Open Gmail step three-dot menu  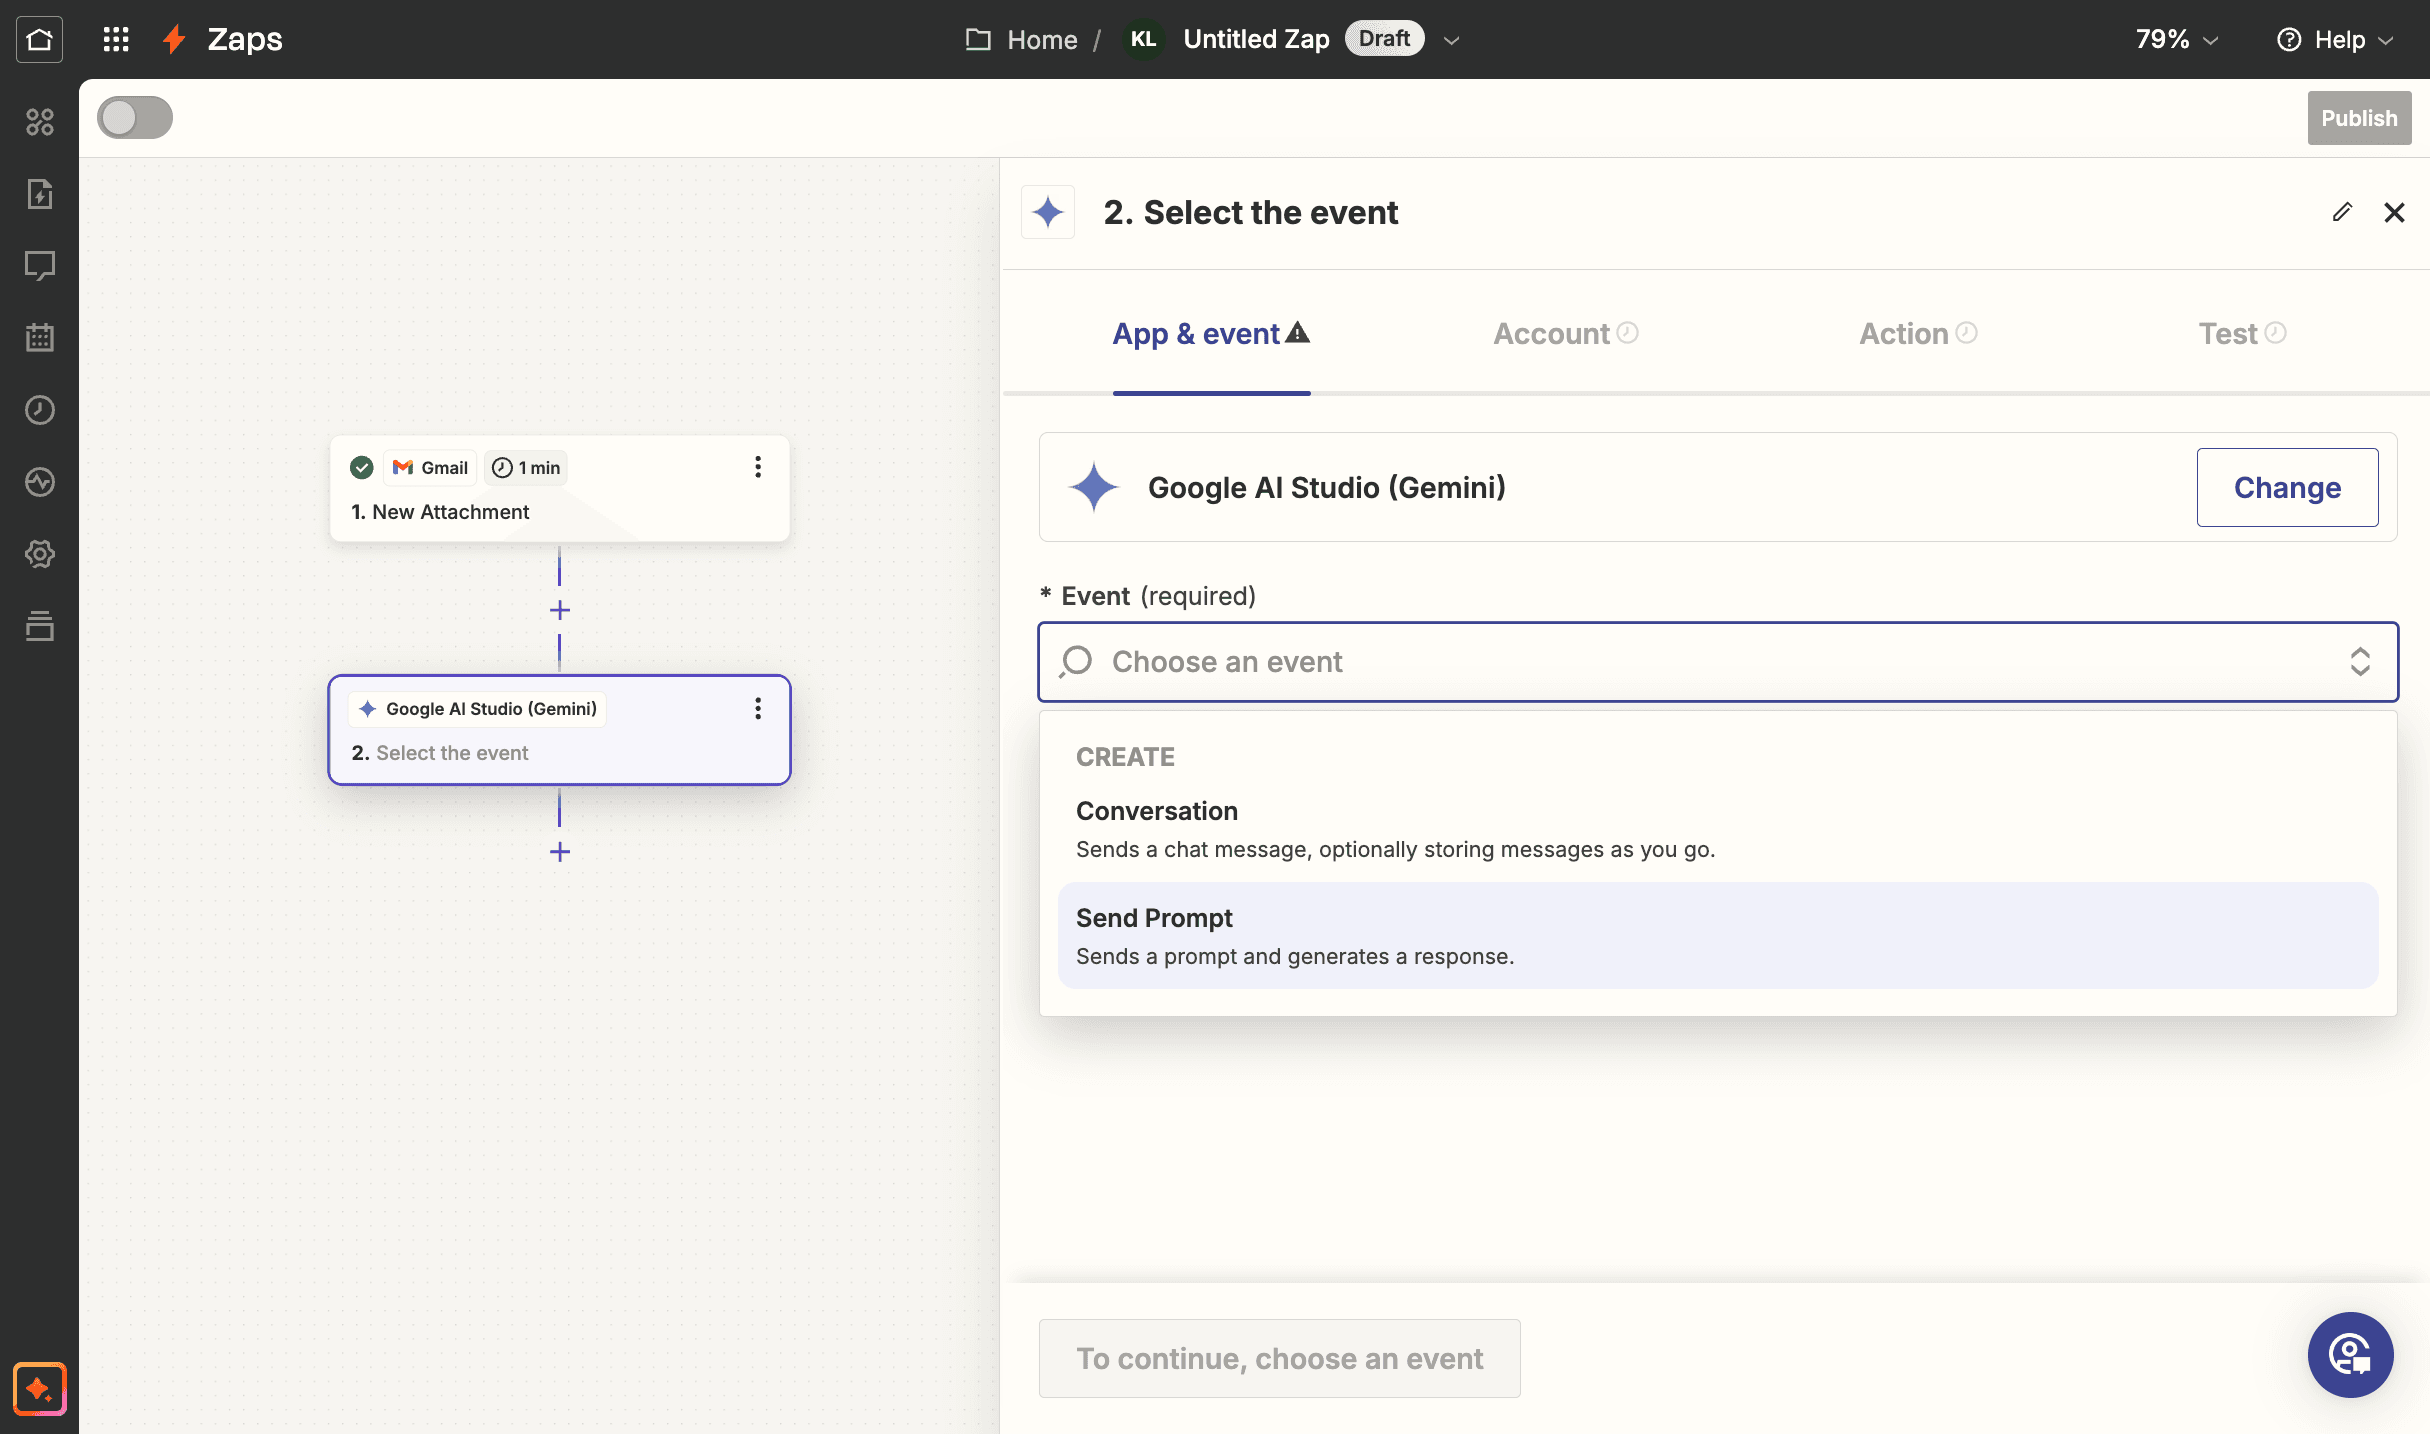758,467
